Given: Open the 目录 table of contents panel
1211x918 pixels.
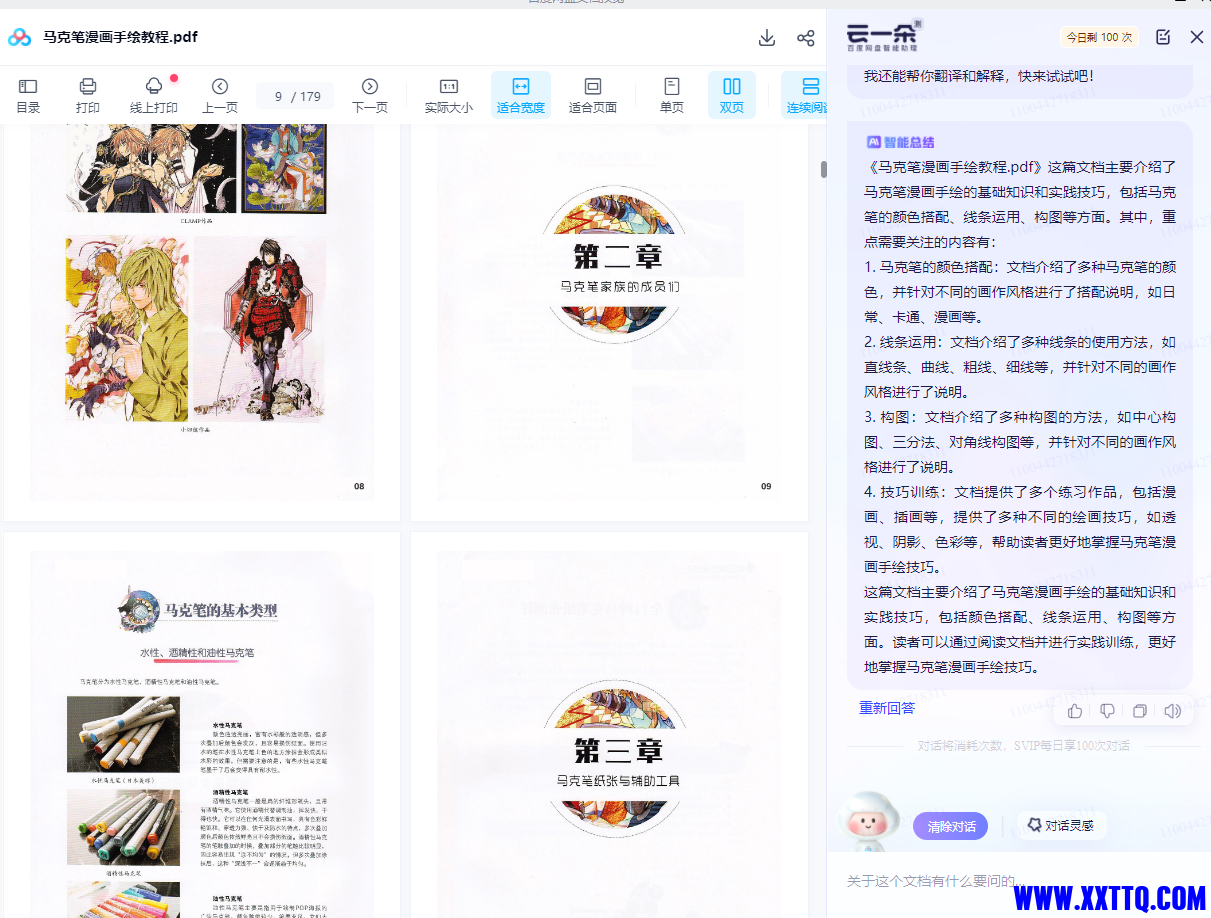Looking at the screenshot, I should point(28,95).
